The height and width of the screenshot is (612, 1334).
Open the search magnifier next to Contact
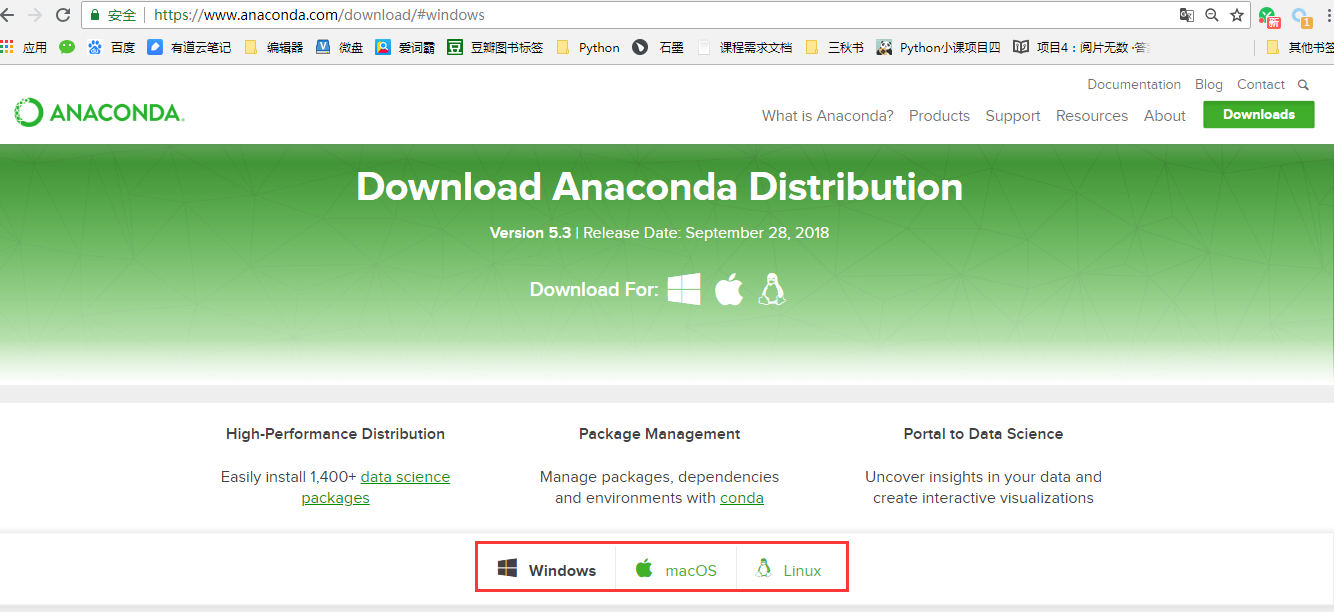click(1303, 85)
